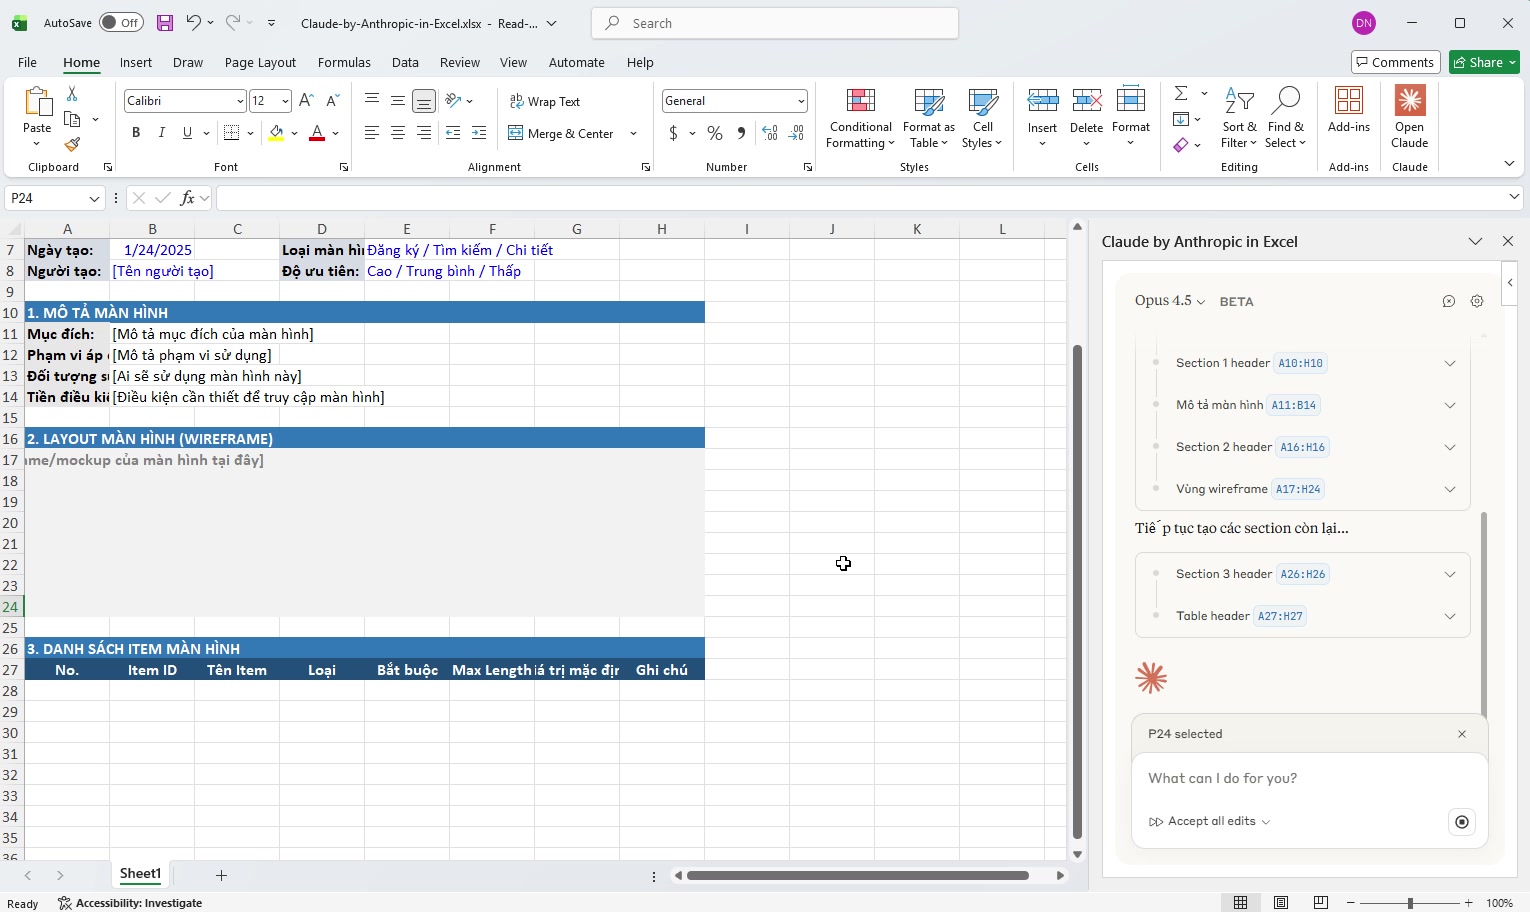Click the Share button
Viewport: 1530px width, 912px height.
1485,62
